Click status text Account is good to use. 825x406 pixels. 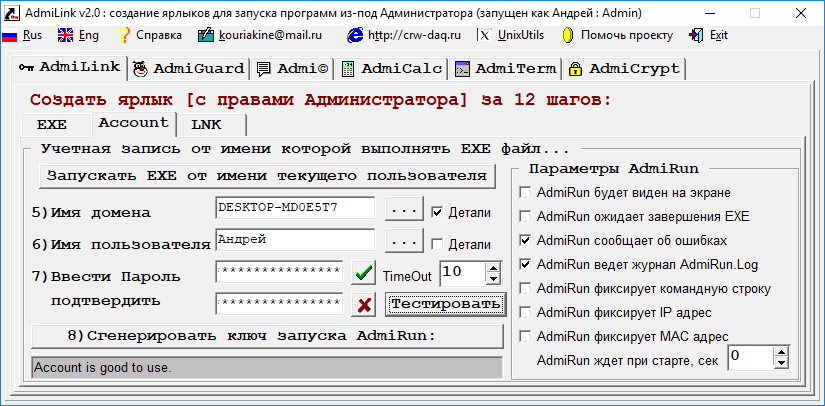[x=103, y=368]
